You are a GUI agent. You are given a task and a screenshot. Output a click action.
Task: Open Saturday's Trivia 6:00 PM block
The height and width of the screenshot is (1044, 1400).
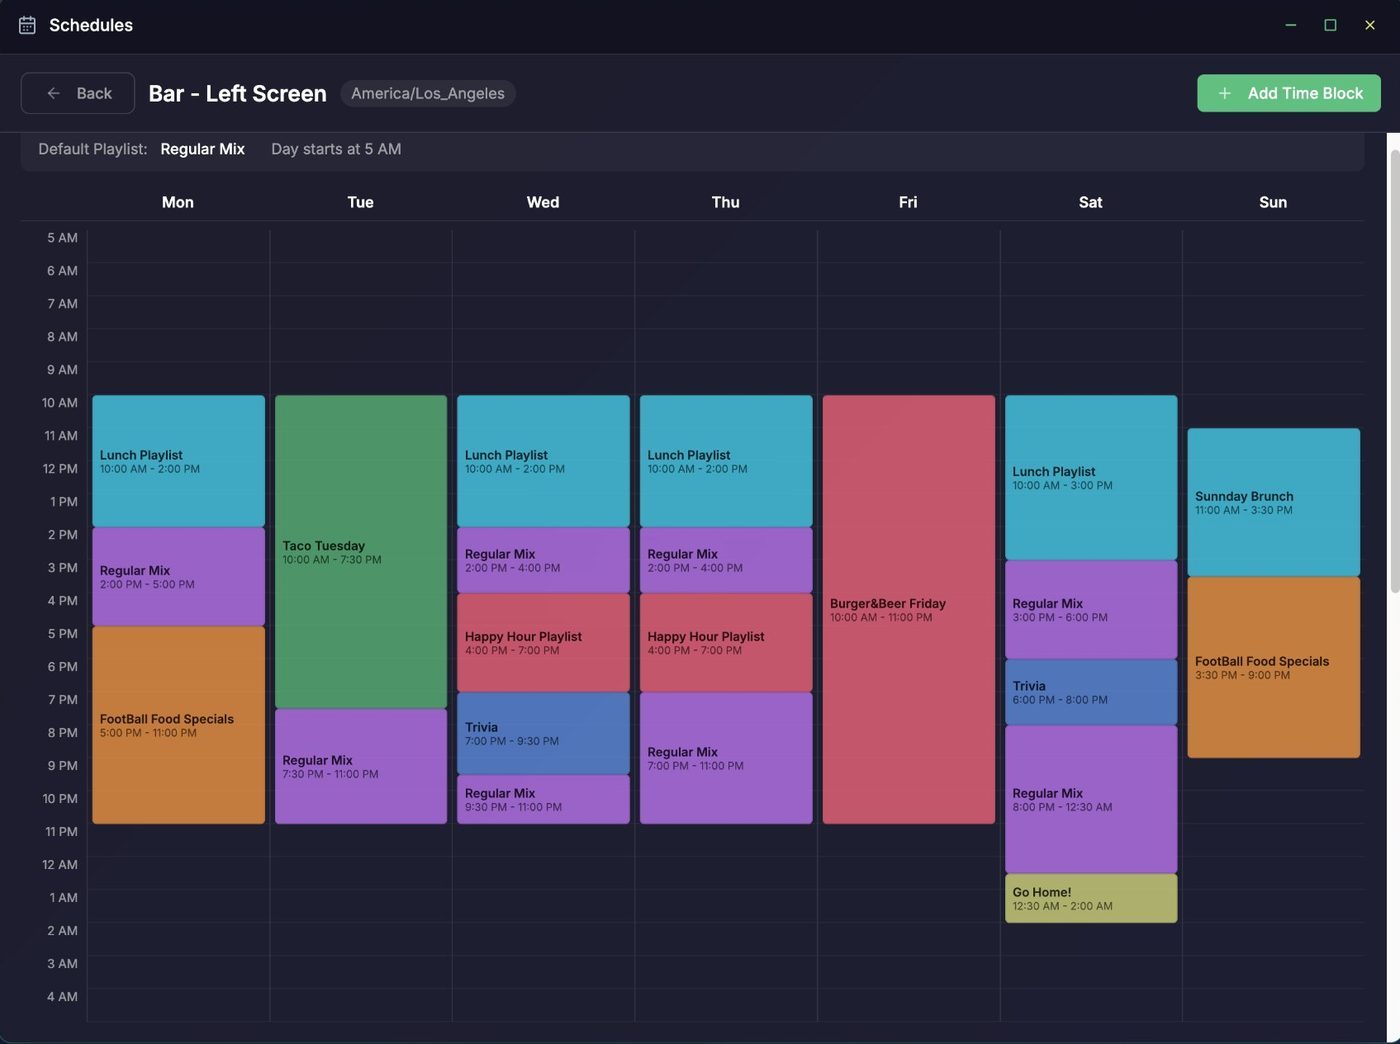click(1091, 692)
